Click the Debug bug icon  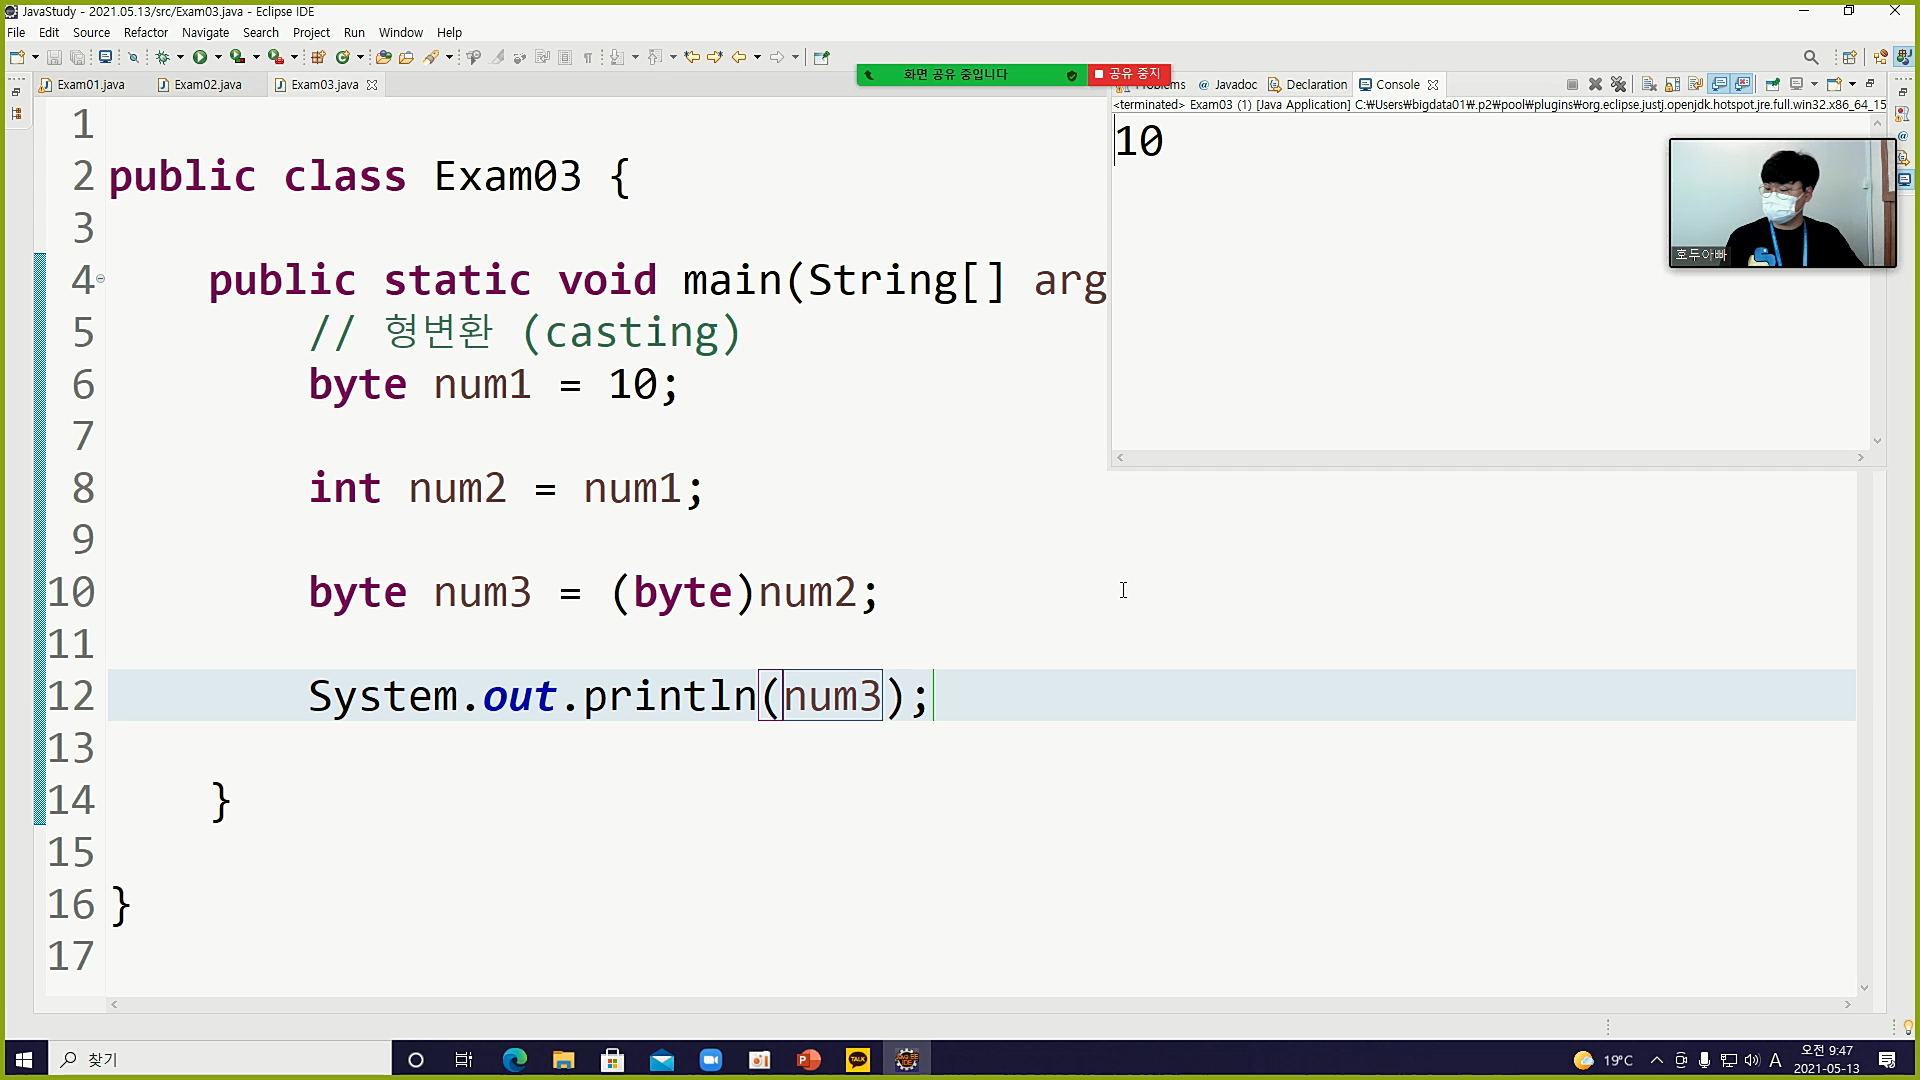pos(162,57)
